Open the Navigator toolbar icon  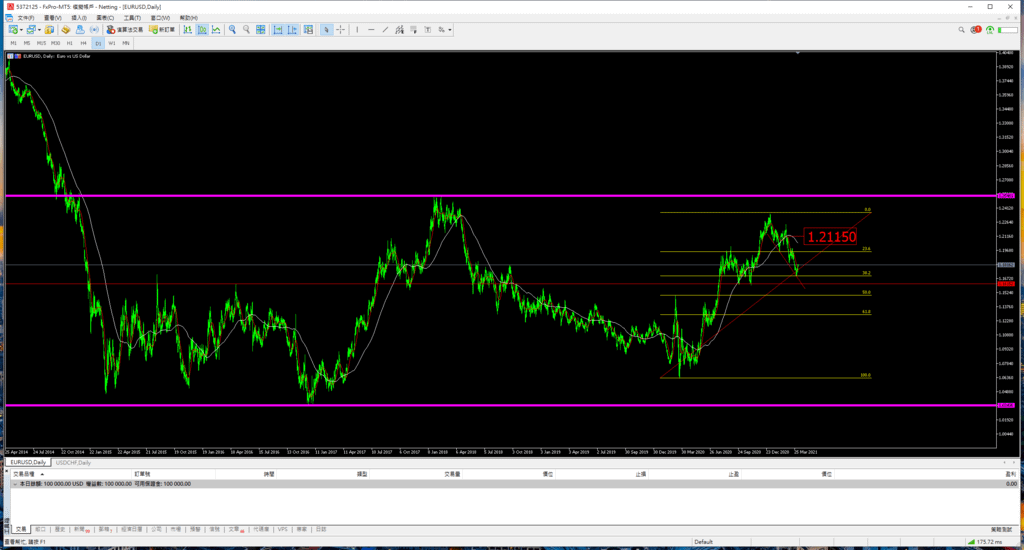pyautogui.click(x=80, y=29)
